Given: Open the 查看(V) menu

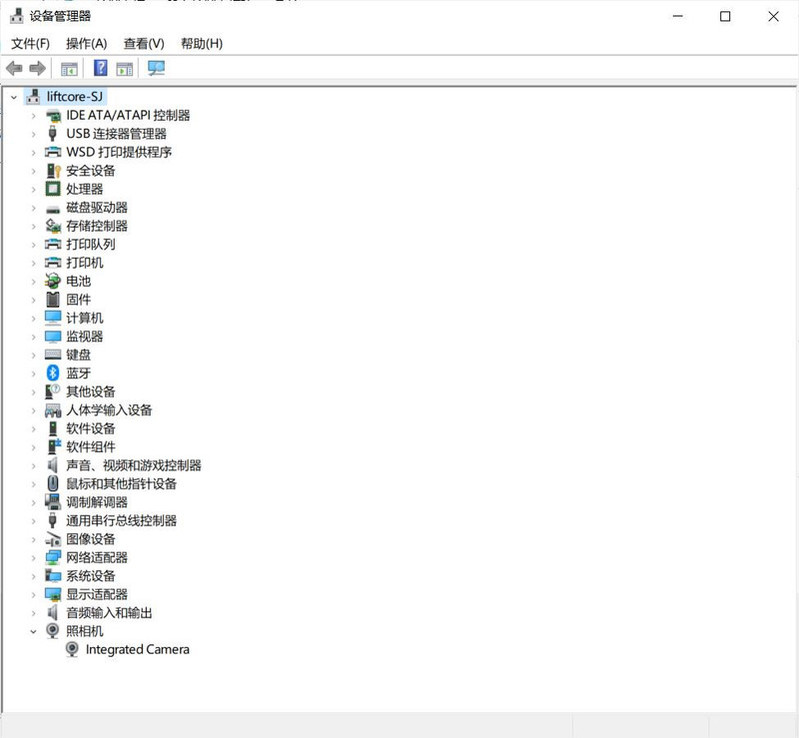Looking at the screenshot, I should (x=144, y=44).
